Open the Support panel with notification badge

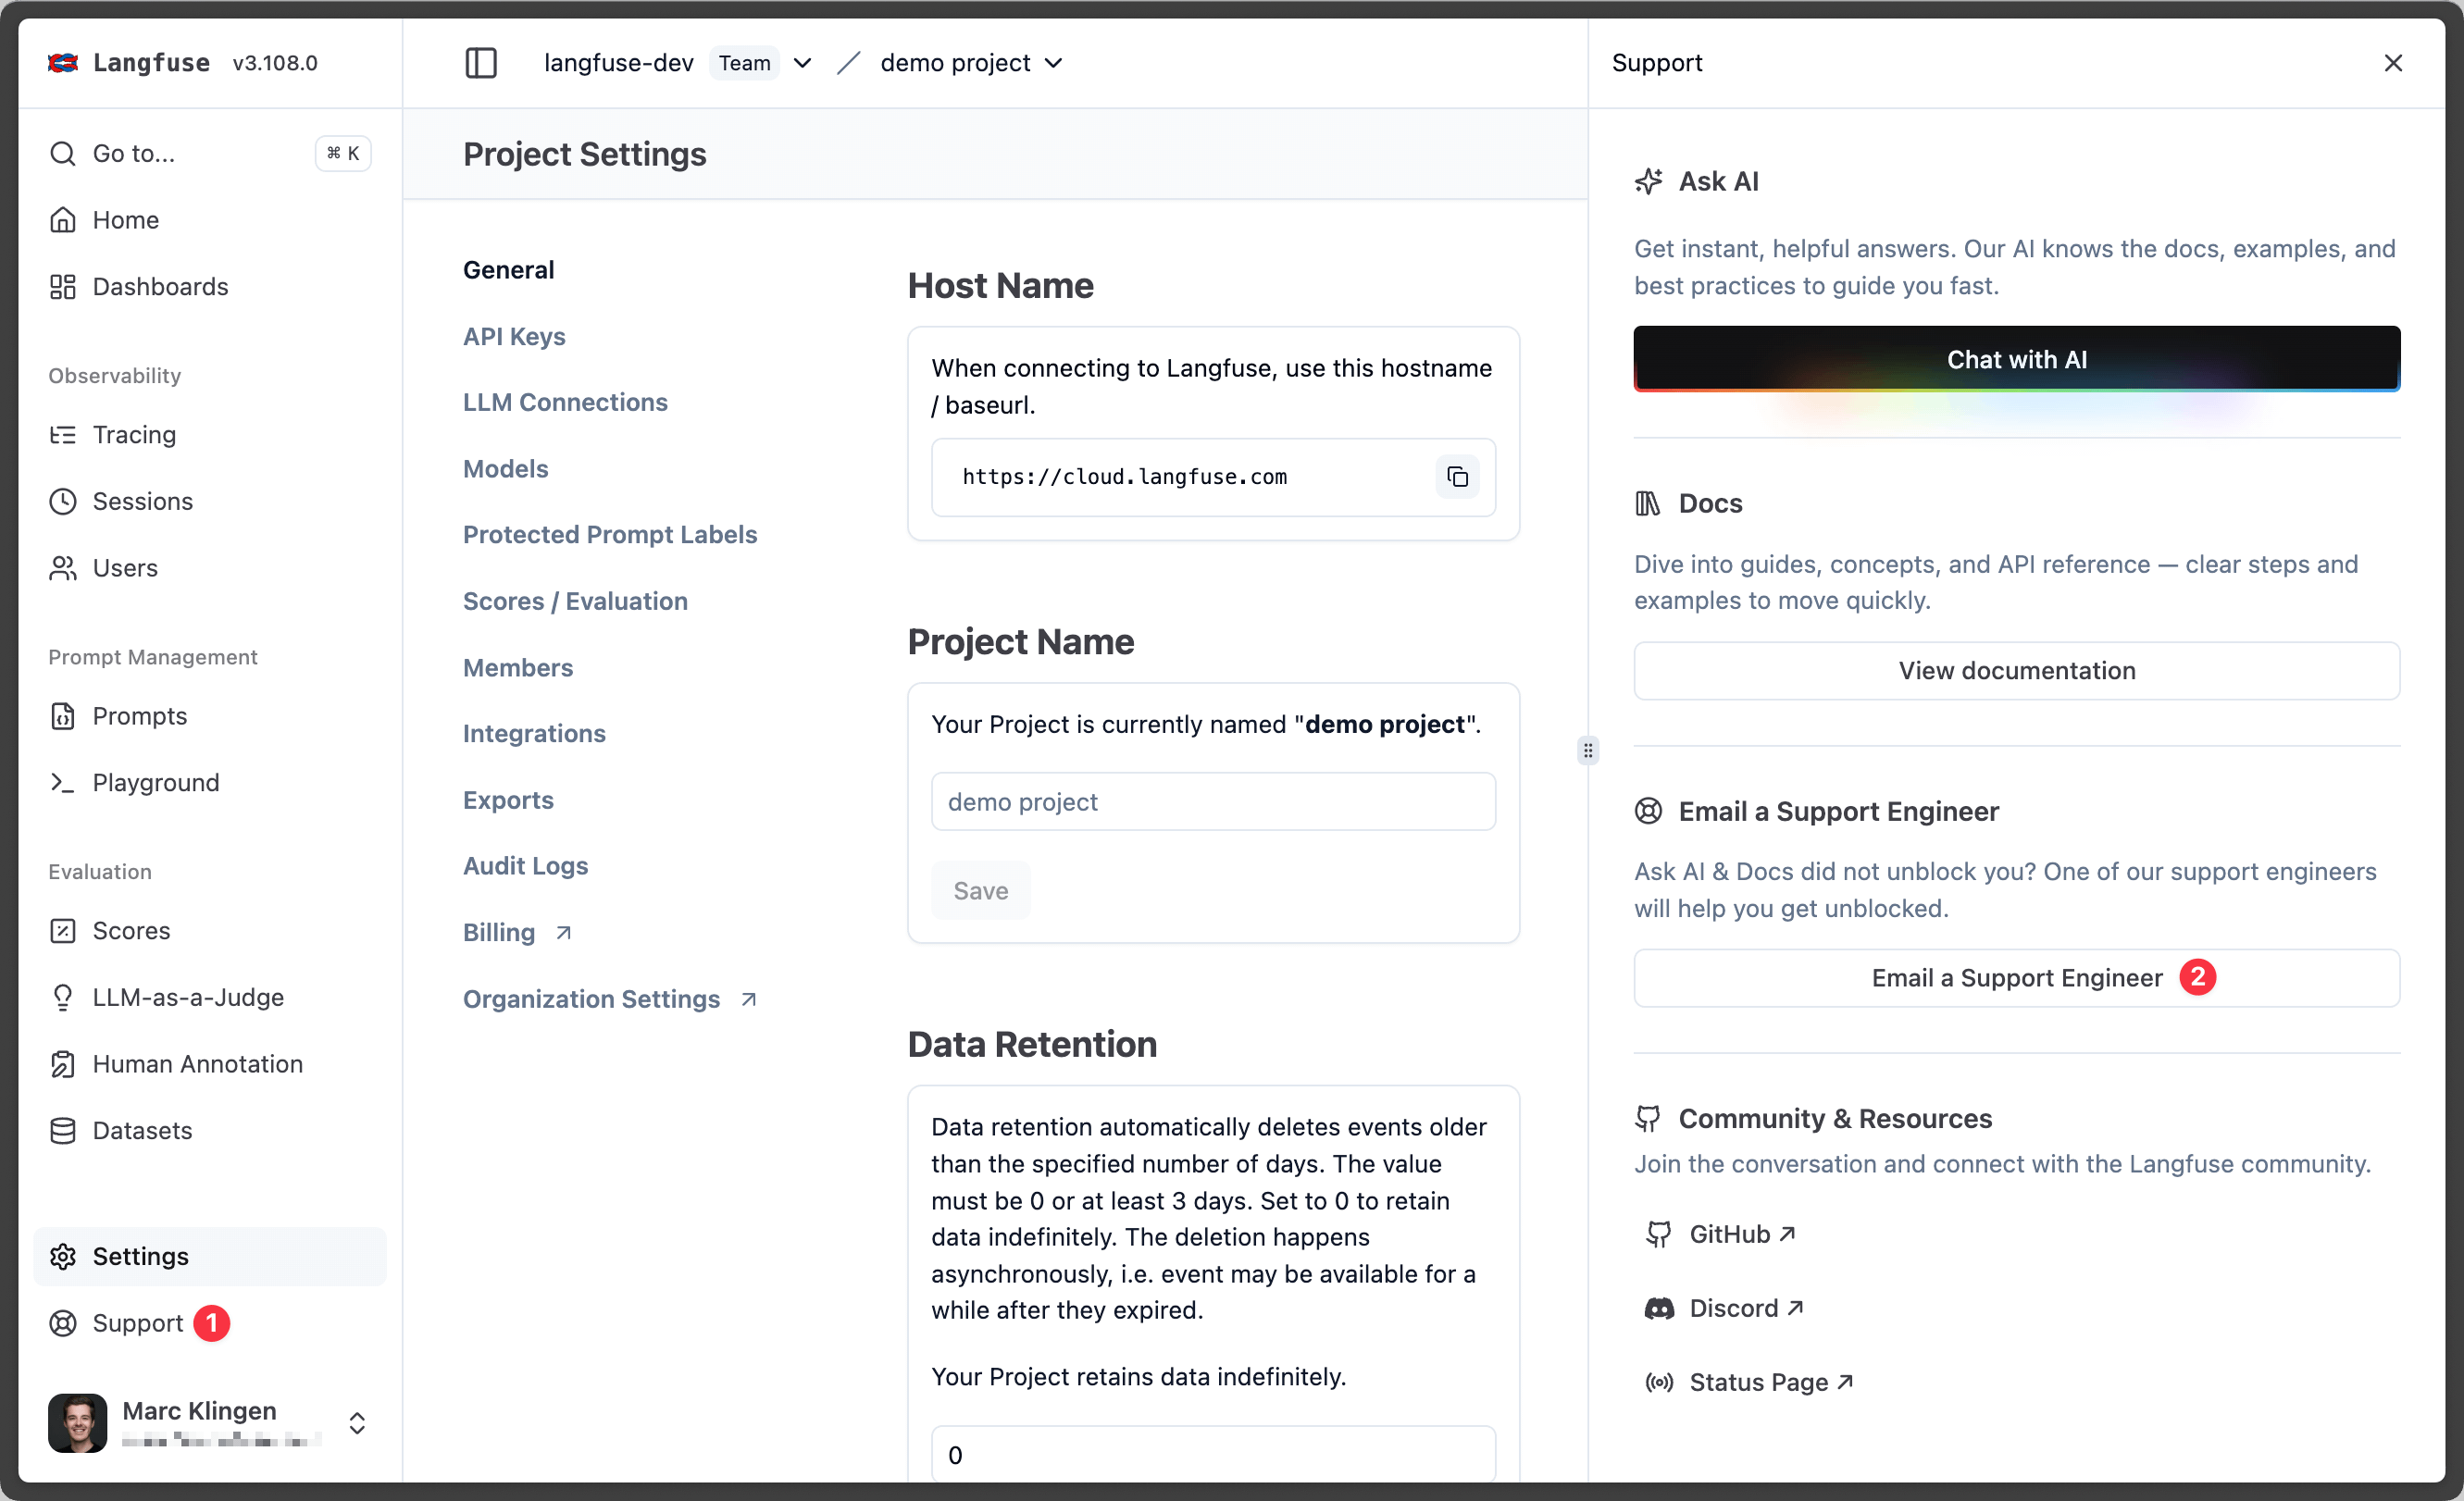click(136, 1322)
